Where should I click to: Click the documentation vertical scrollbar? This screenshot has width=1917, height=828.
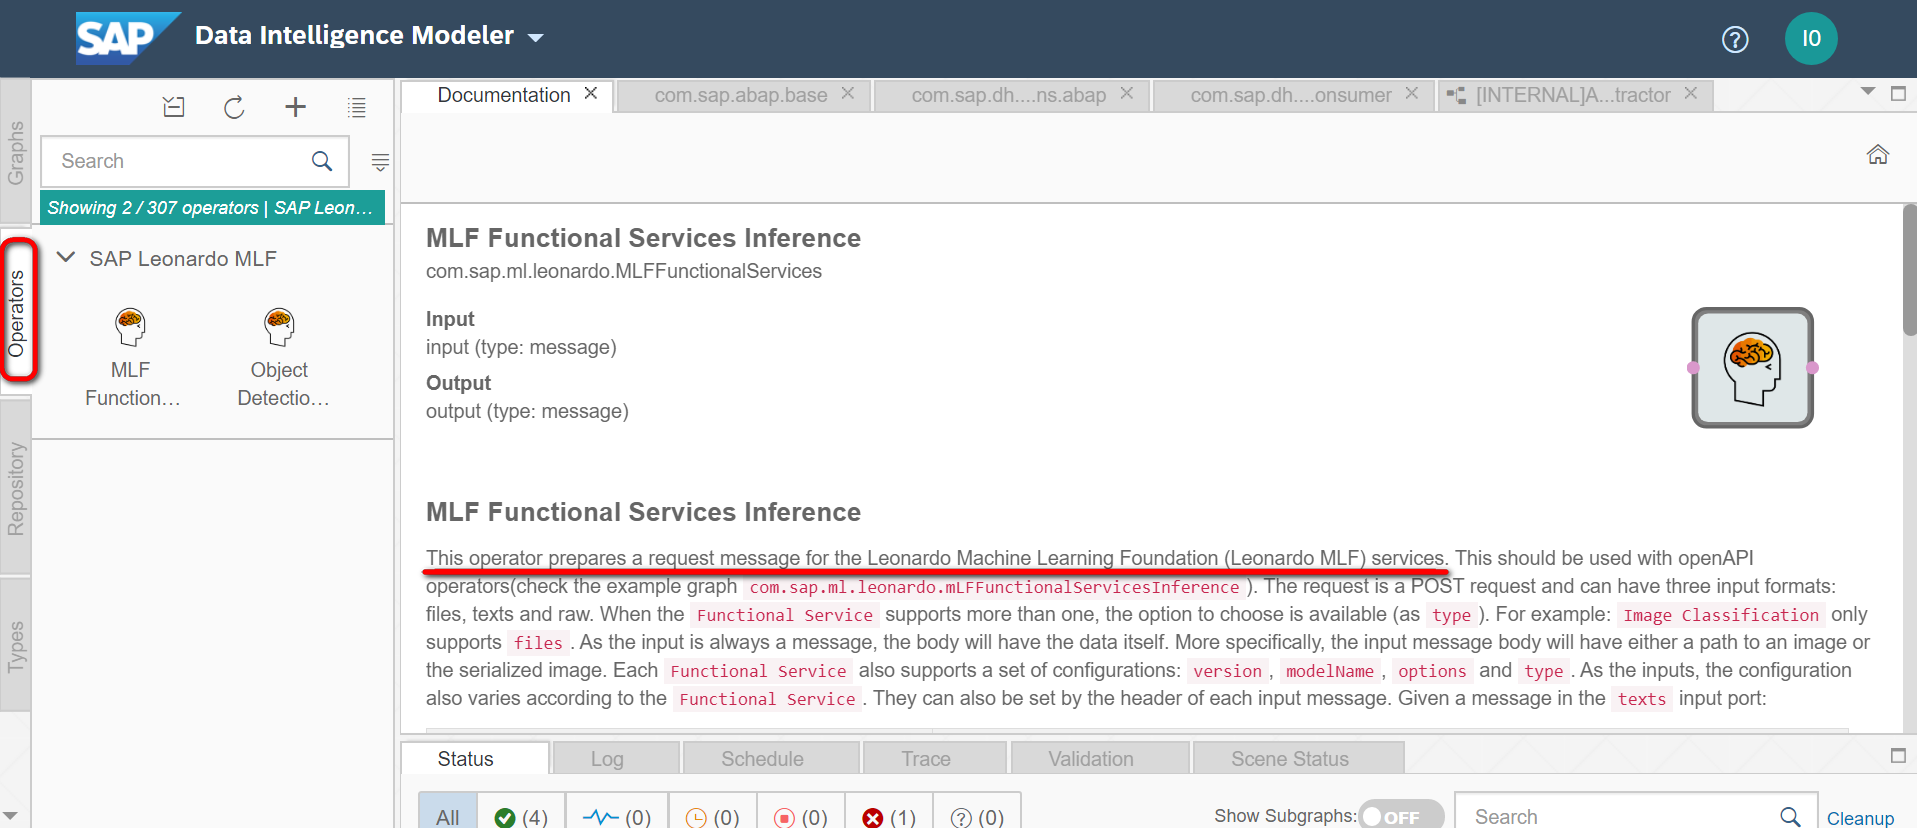coord(1909,270)
